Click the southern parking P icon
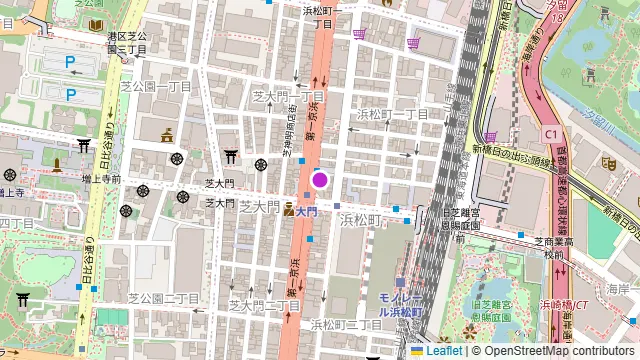Viewport: 640px width, 360px height. point(71,95)
